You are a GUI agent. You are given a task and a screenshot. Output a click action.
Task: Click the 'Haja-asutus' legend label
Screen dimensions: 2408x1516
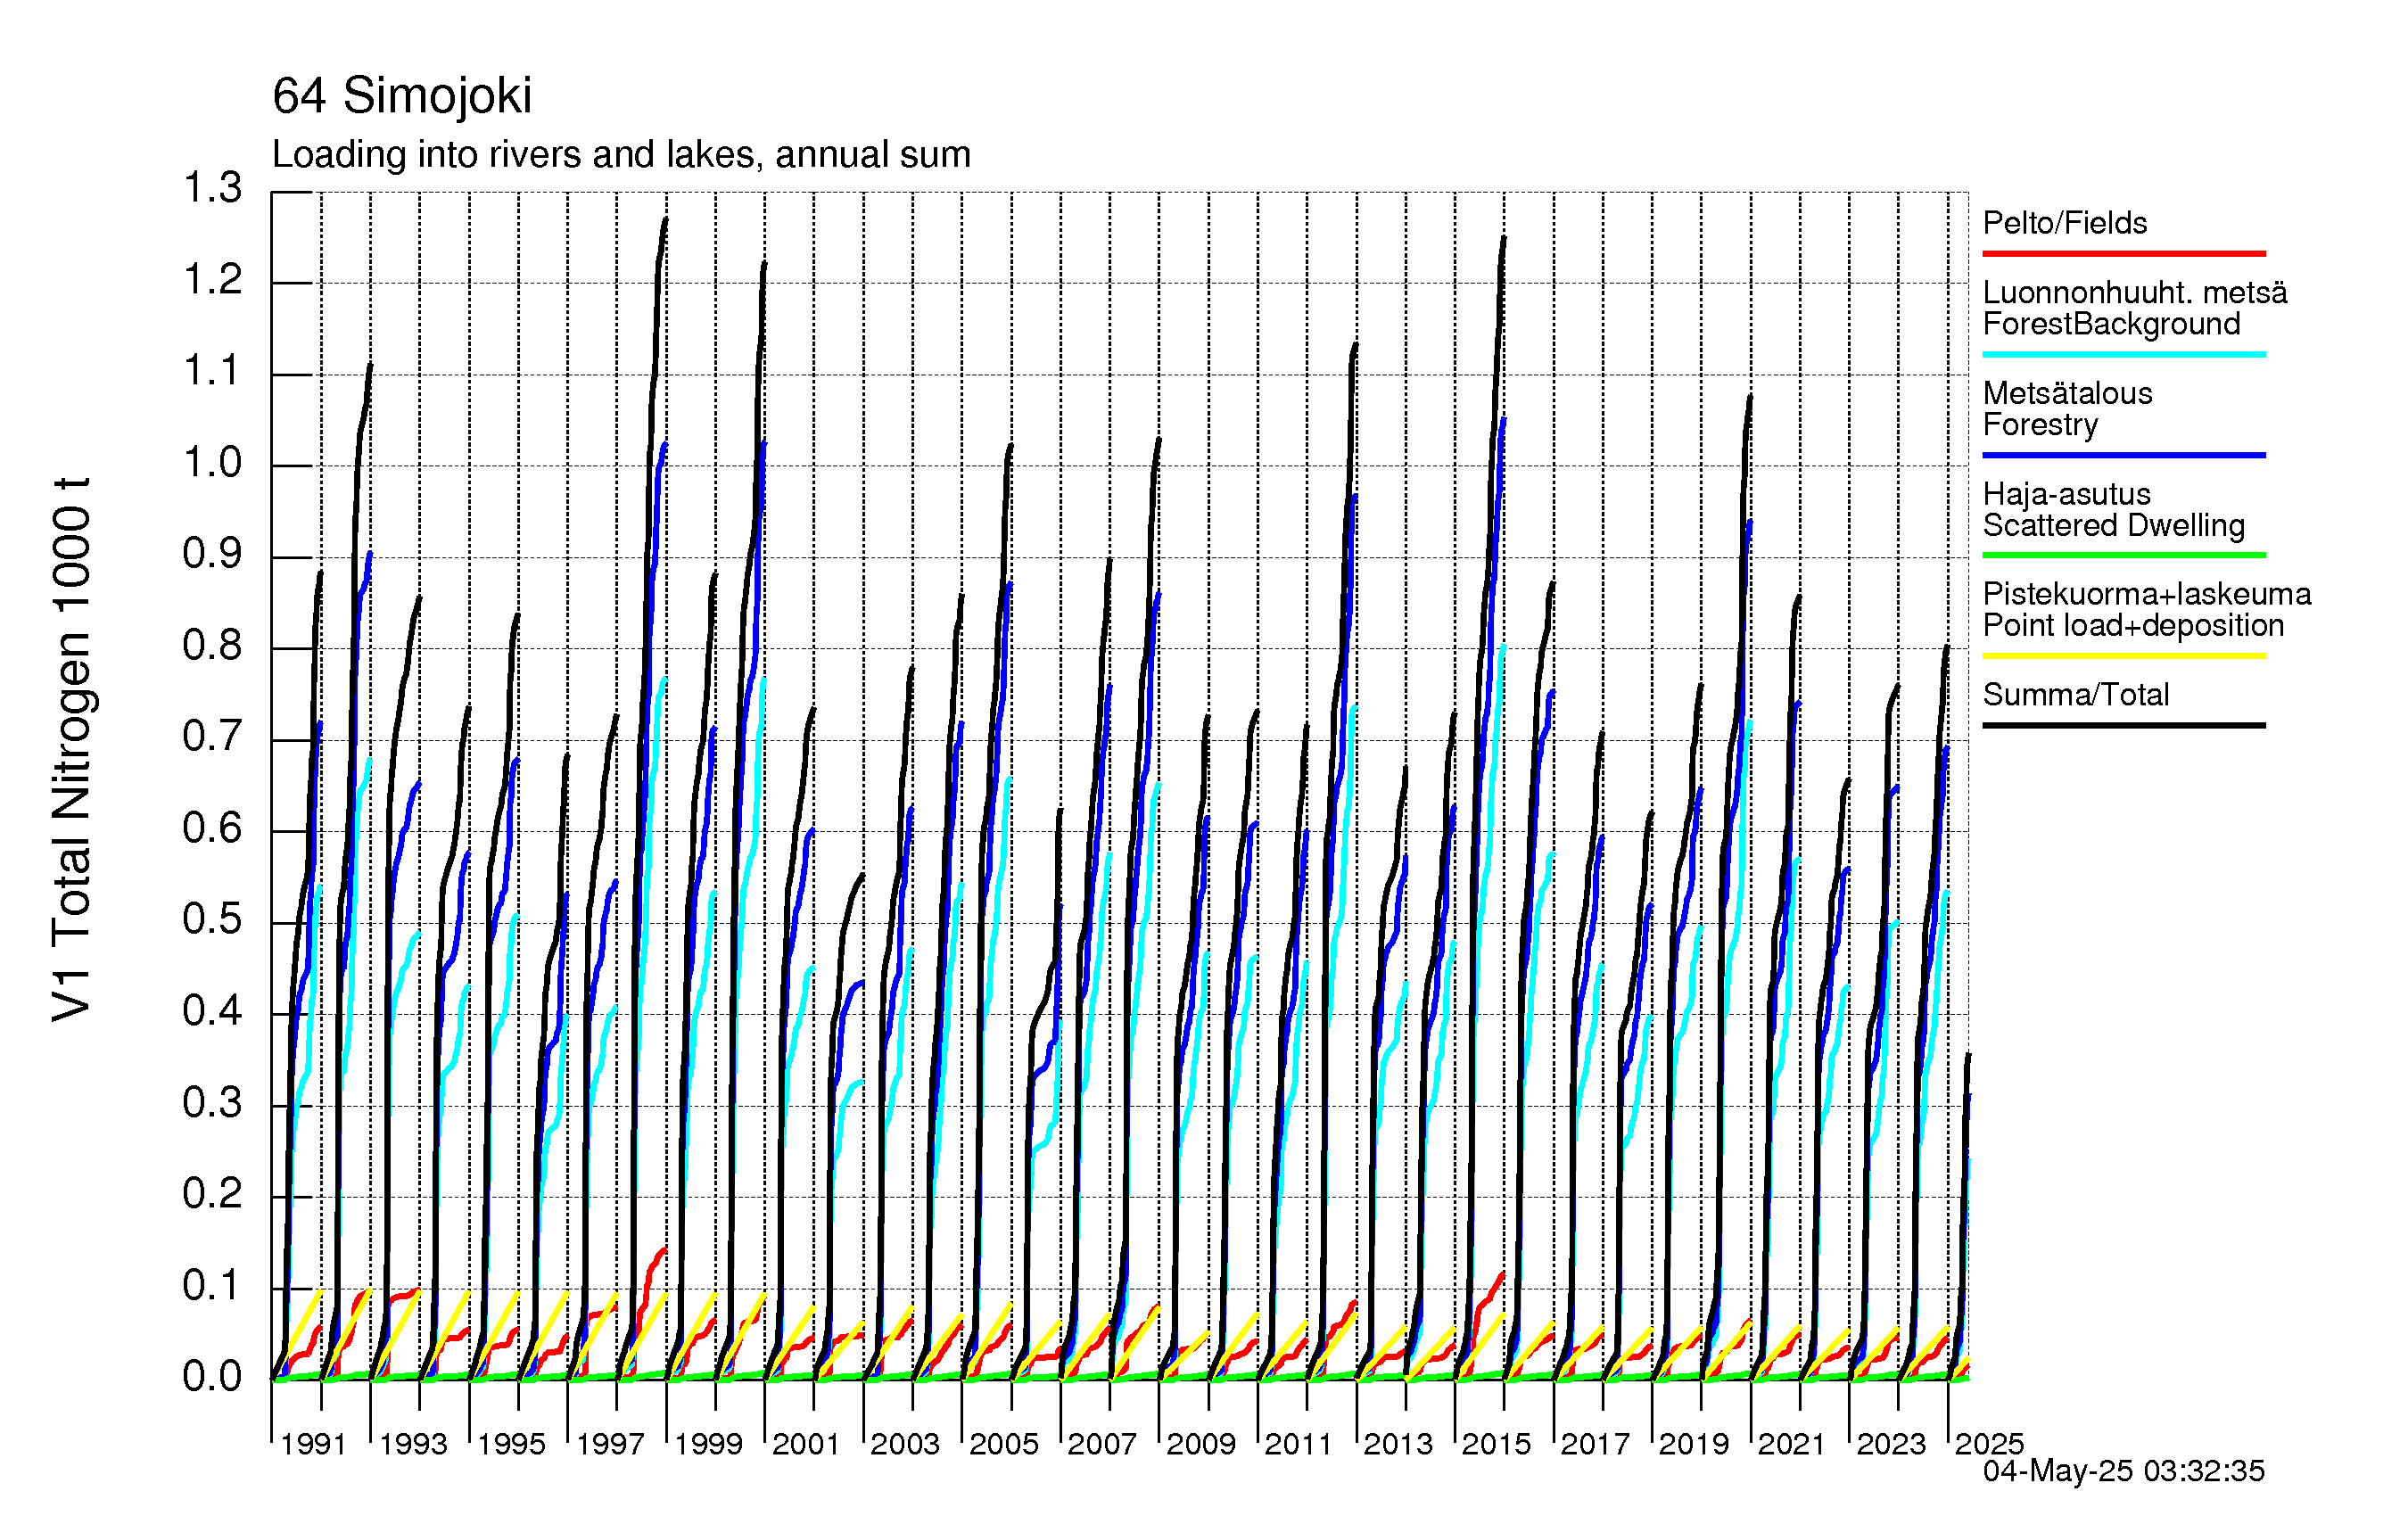click(x=2066, y=494)
